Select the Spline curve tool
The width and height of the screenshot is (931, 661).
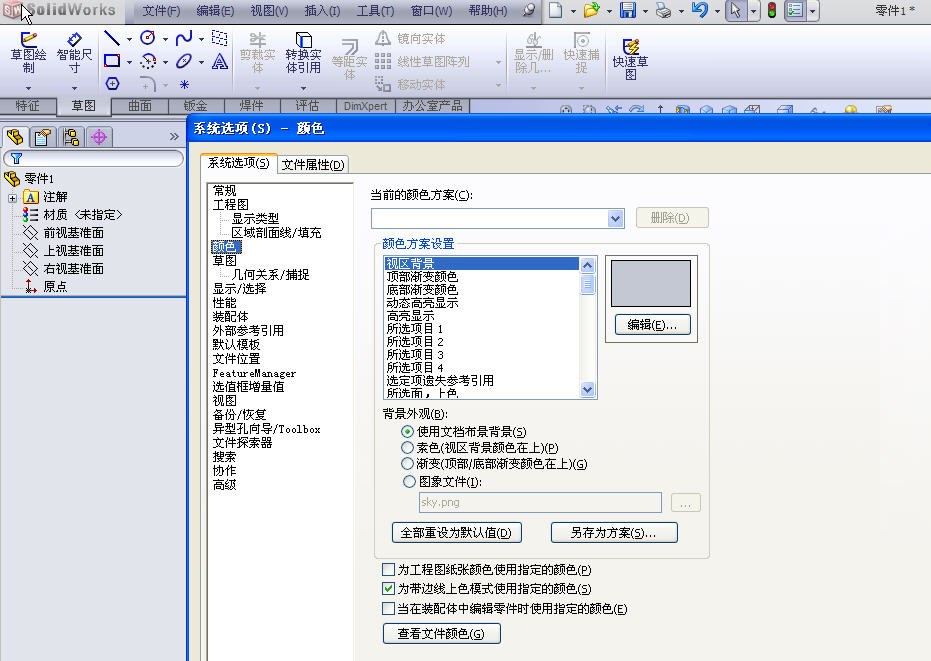(x=184, y=39)
